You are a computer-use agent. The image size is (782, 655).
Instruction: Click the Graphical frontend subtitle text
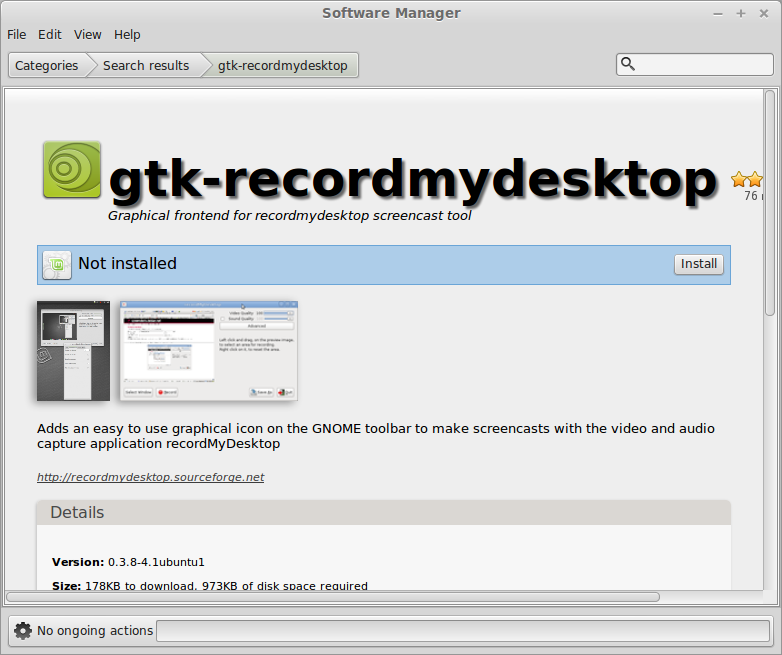tap(289, 216)
